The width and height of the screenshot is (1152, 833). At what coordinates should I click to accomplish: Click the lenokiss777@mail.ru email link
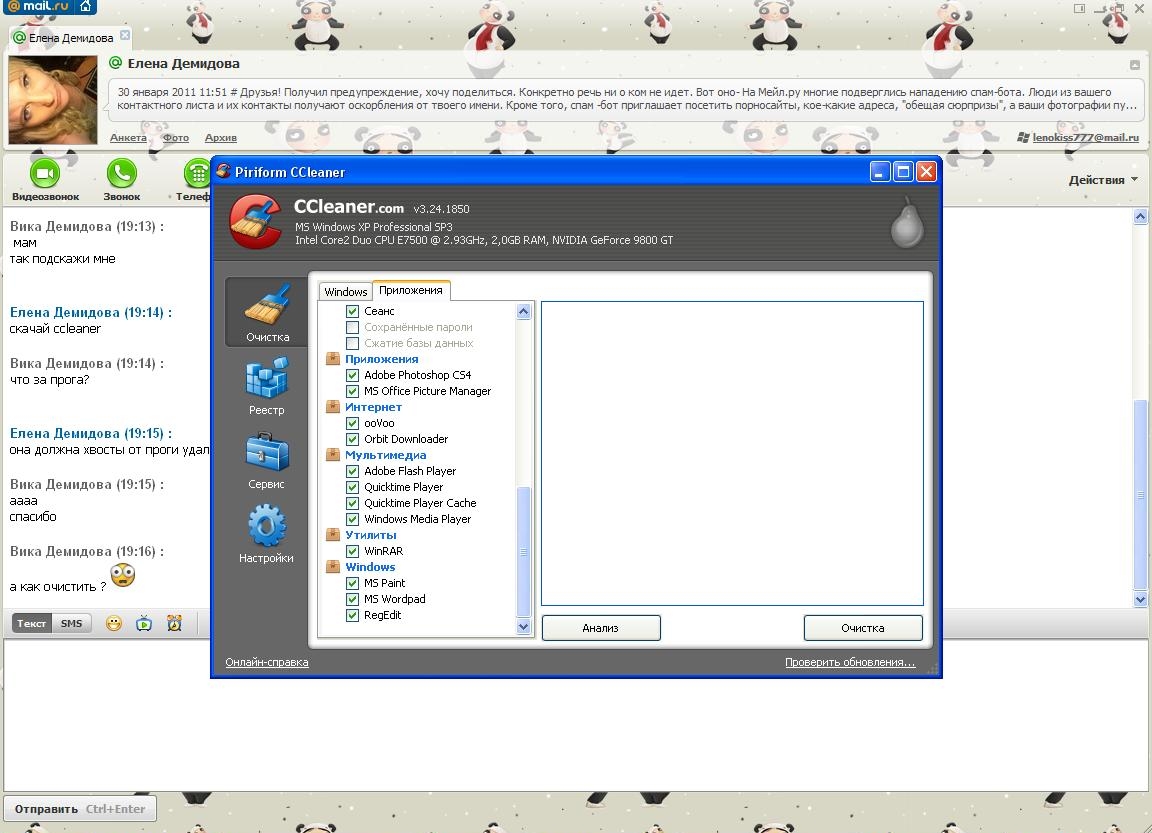1085,137
